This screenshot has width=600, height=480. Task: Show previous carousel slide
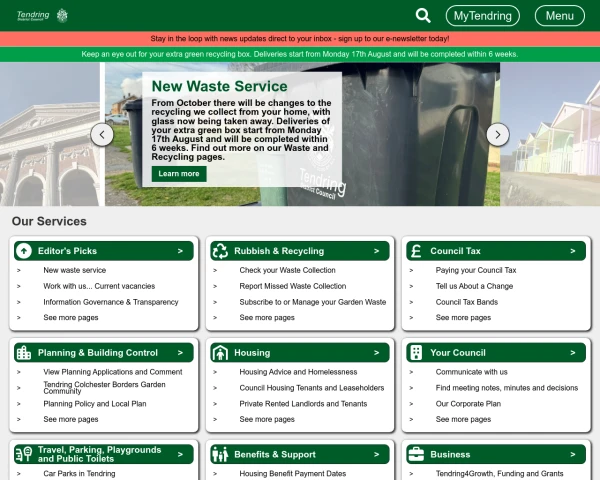[102, 135]
